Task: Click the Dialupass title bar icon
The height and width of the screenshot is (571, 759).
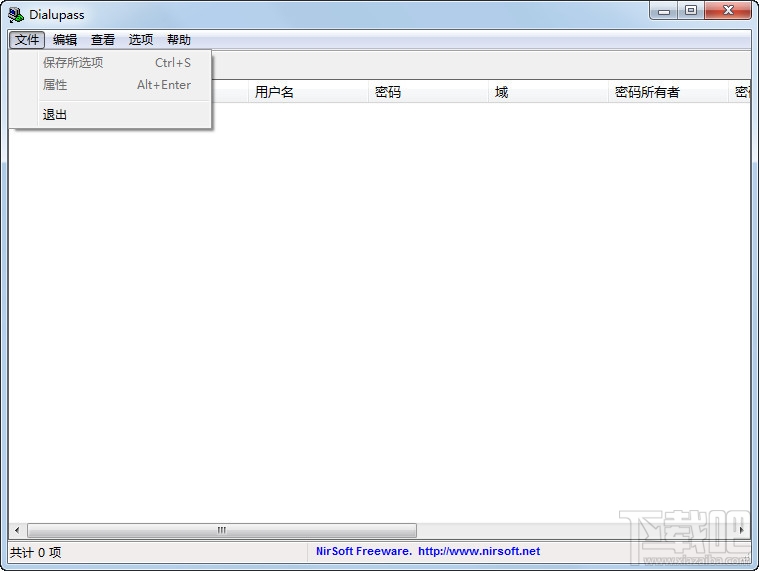Action: click(x=16, y=15)
